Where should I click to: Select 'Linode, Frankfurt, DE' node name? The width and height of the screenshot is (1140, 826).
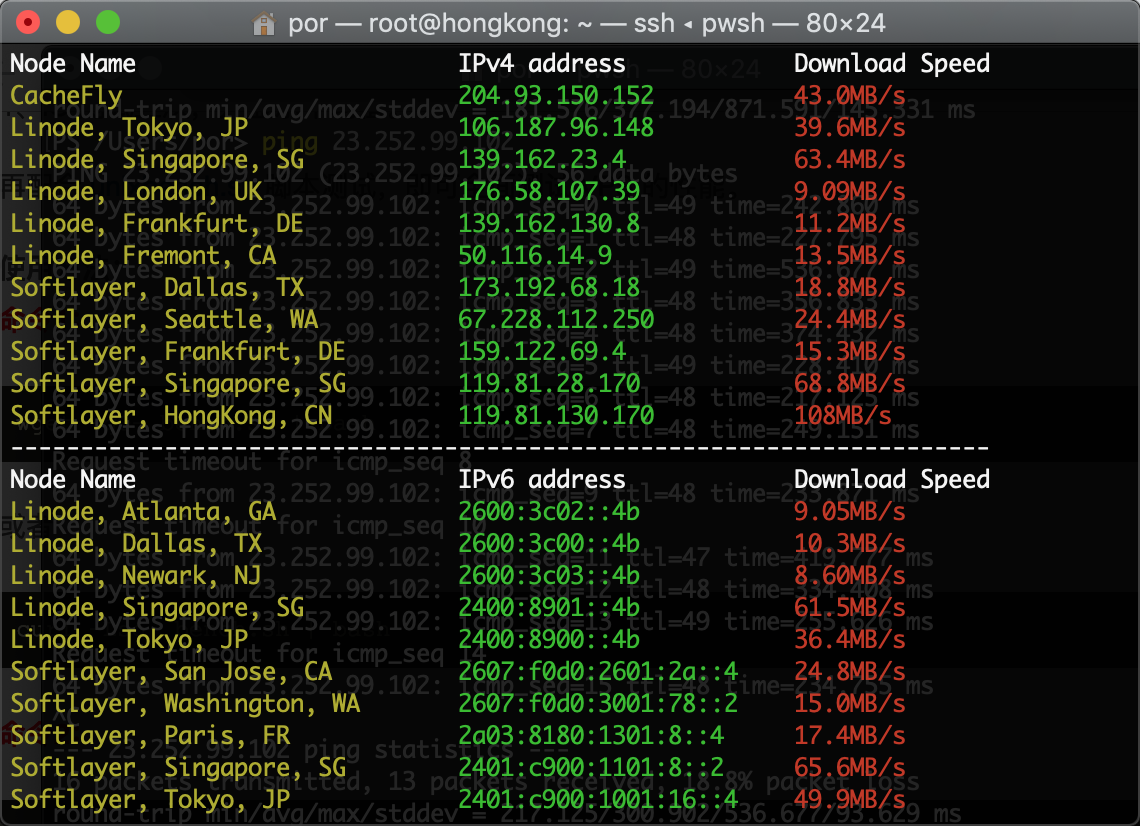(157, 223)
